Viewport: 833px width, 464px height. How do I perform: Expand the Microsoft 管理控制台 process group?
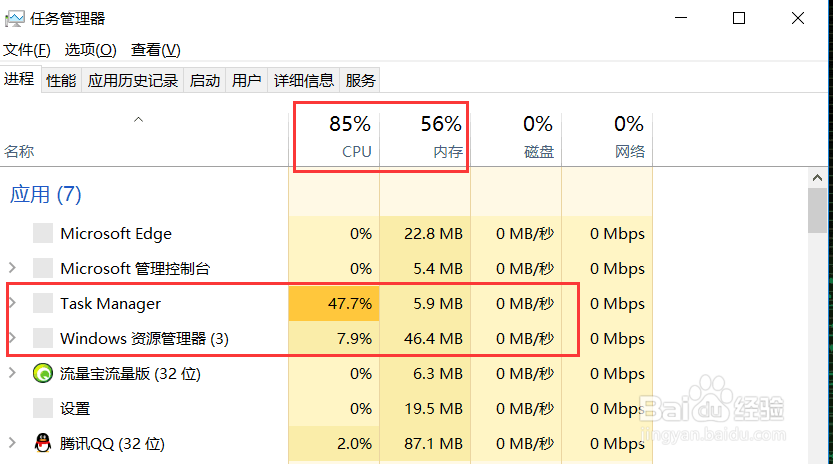click(x=12, y=268)
